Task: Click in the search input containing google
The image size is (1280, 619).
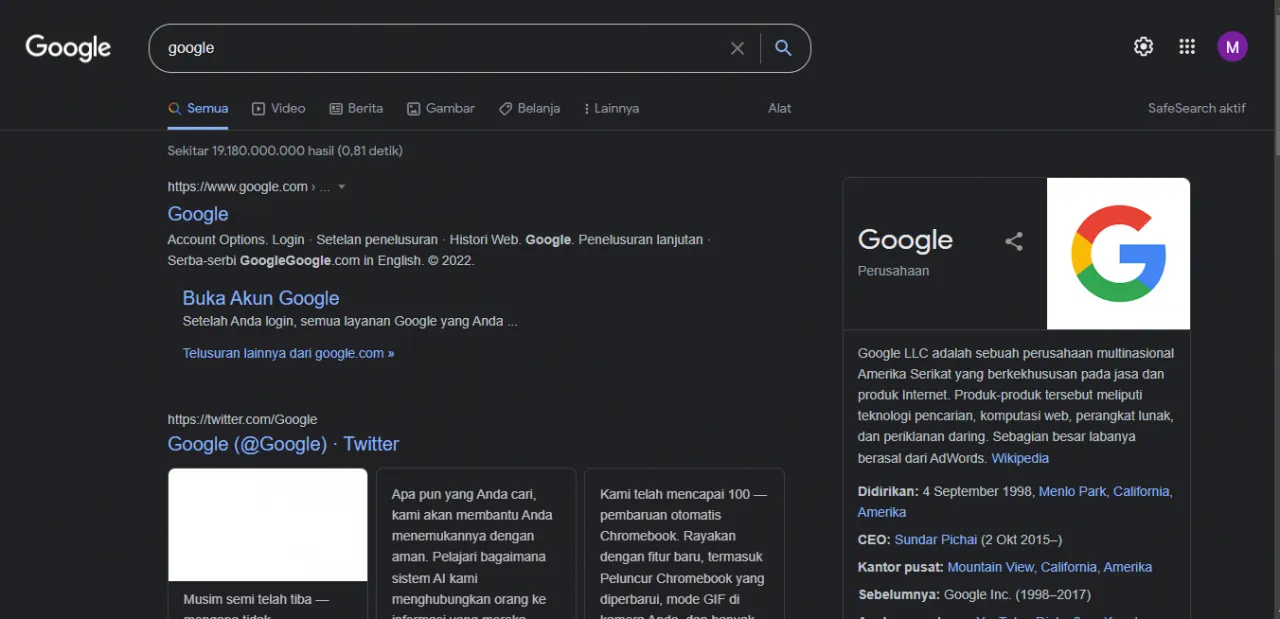Action: point(440,48)
